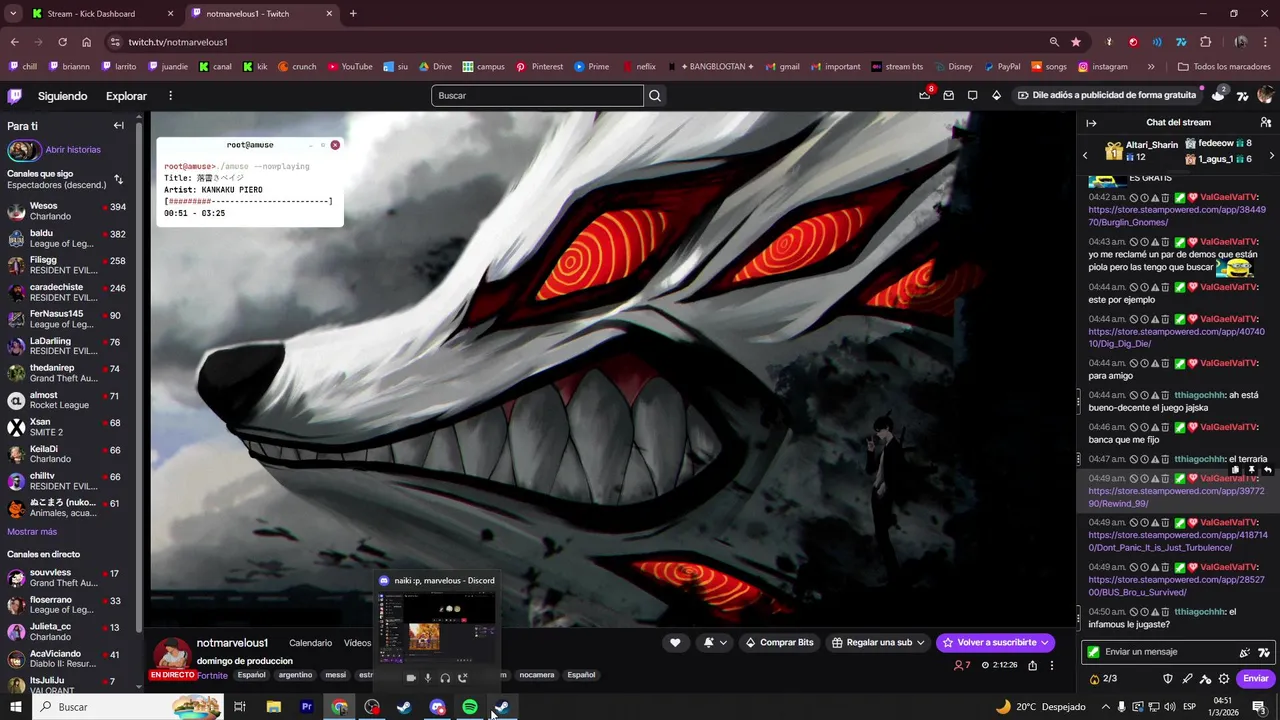Click the argentino stream tag

pyautogui.click(x=295, y=675)
